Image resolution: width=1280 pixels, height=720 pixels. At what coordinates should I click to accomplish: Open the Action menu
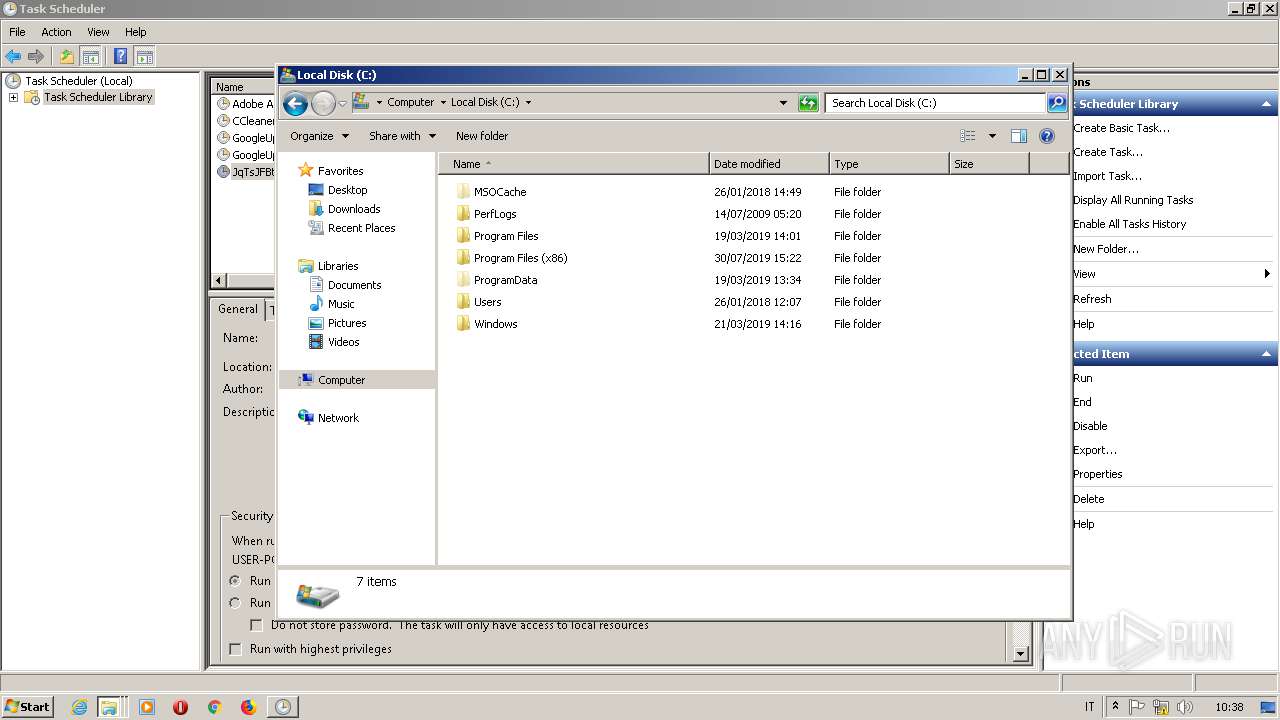tap(56, 32)
